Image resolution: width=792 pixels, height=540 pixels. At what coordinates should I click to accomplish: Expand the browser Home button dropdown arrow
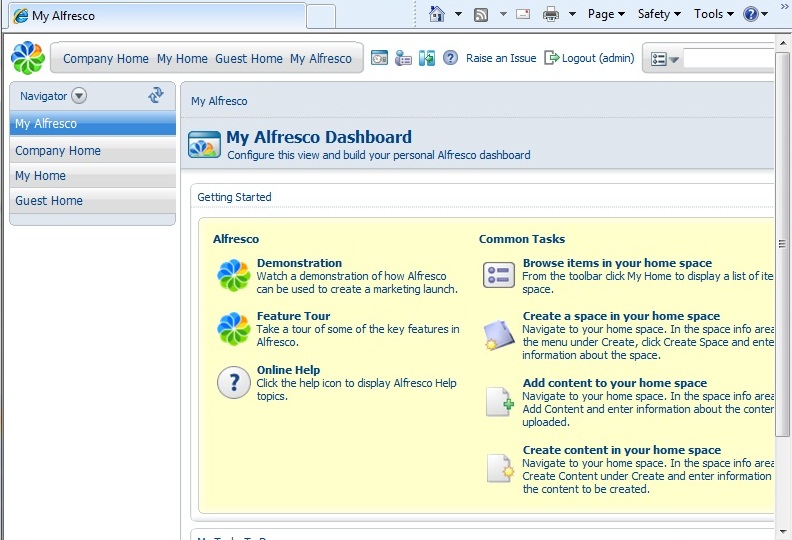point(458,14)
